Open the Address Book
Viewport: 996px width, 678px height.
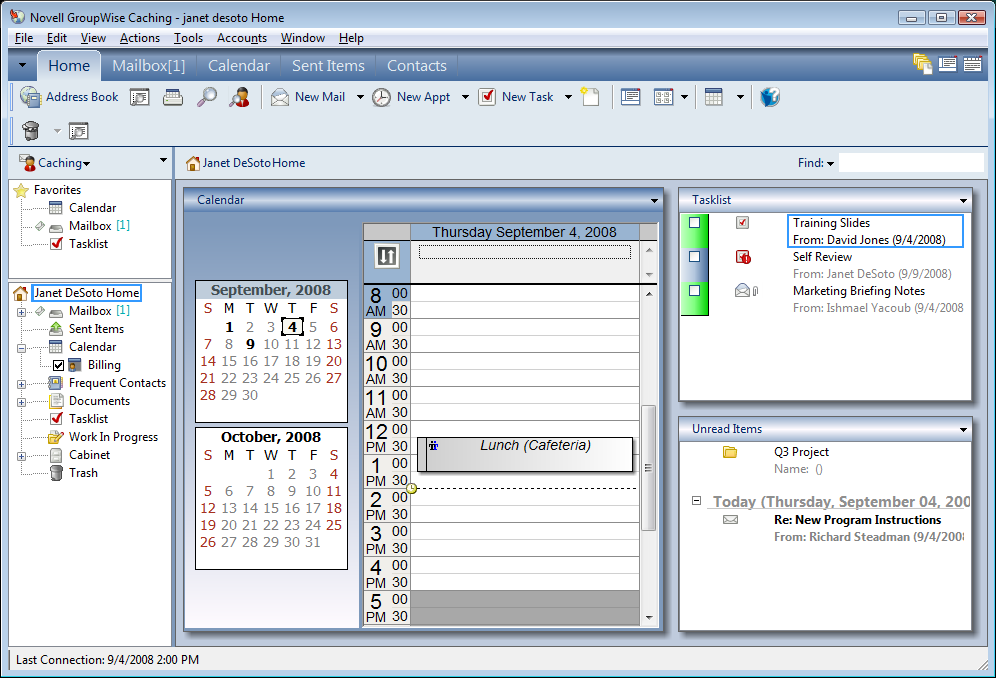click(69, 97)
